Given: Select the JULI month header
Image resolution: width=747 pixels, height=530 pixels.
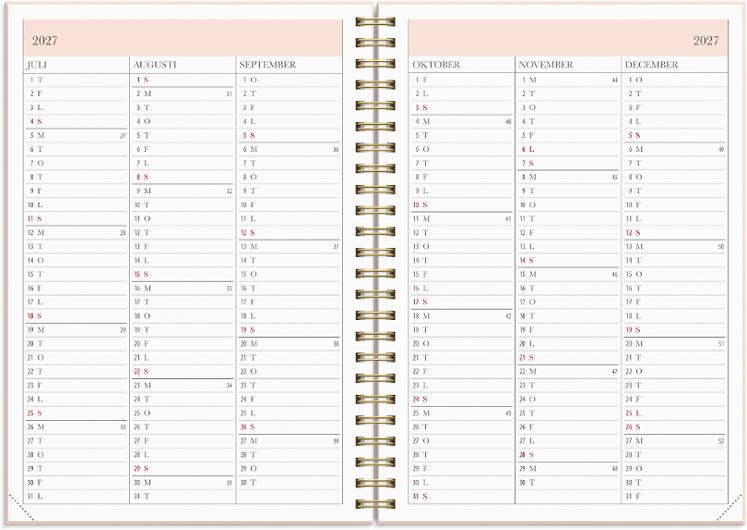Looking at the screenshot, I should pos(37,65).
